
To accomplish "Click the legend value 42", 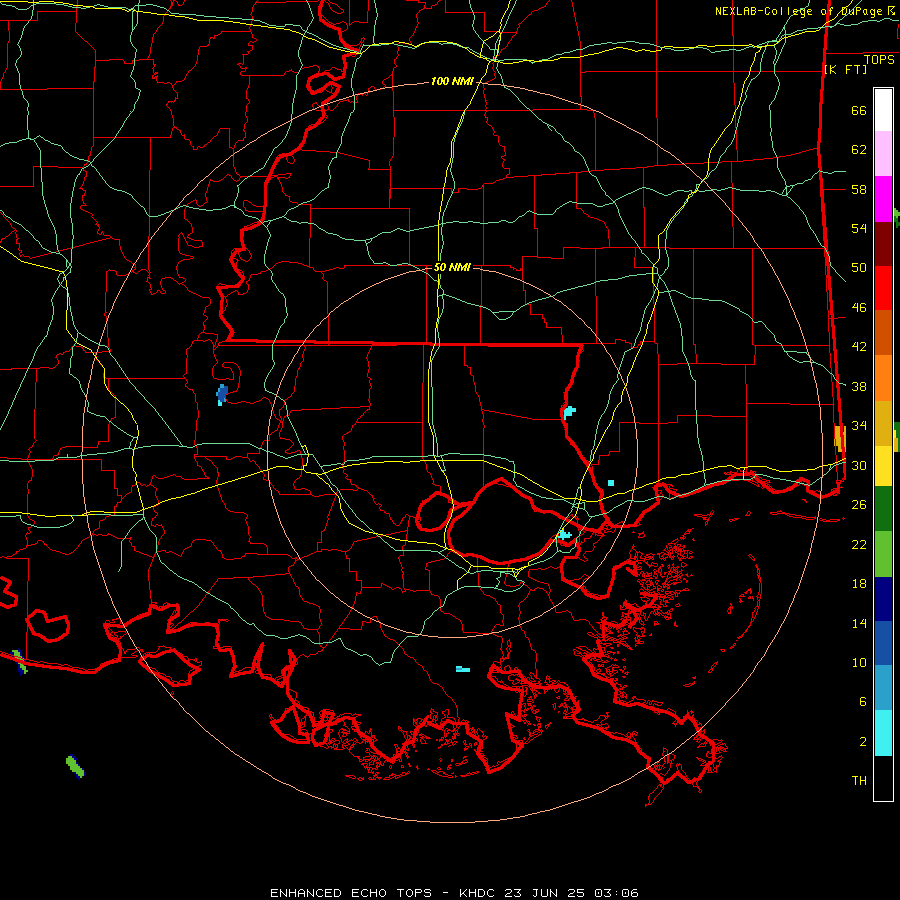I will click(859, 347).
